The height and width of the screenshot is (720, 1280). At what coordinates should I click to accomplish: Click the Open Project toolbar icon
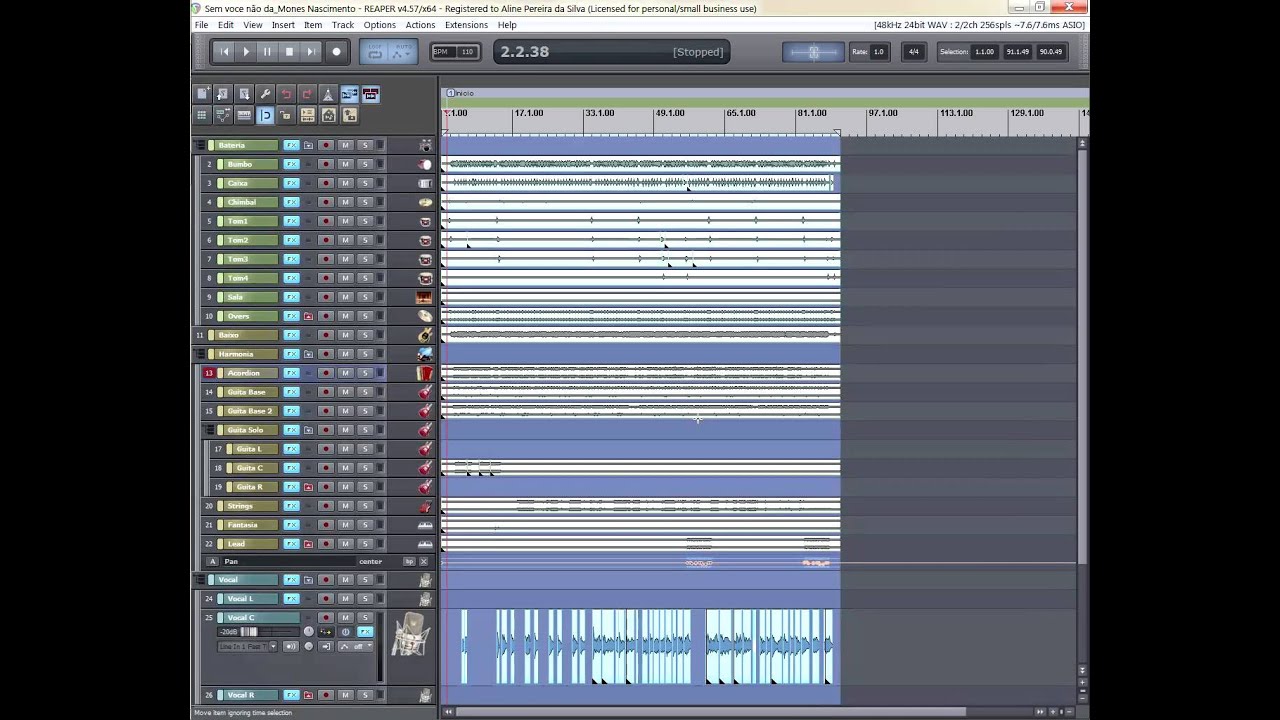pos(223,94)
